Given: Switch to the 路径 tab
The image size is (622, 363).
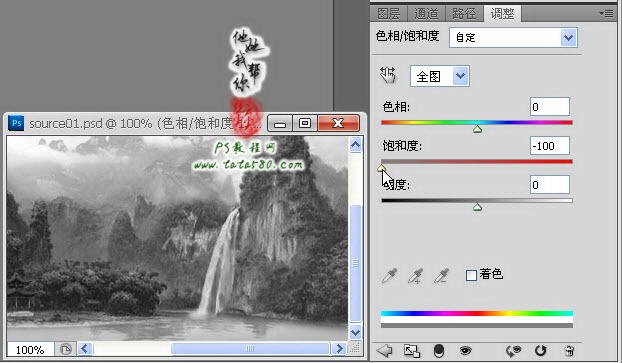Looking at the screenshot, I should tap(464, 14).
